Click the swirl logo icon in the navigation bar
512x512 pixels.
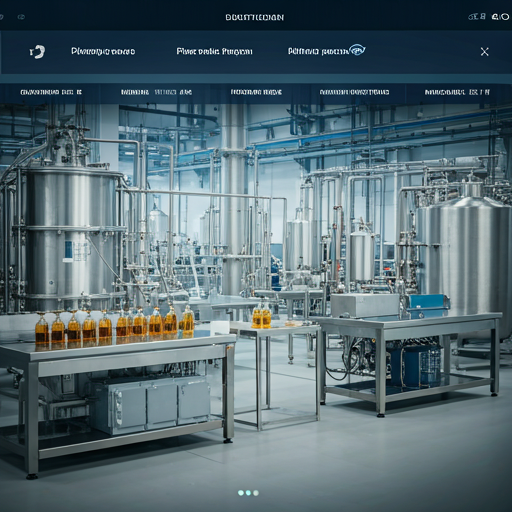(38, 51)
